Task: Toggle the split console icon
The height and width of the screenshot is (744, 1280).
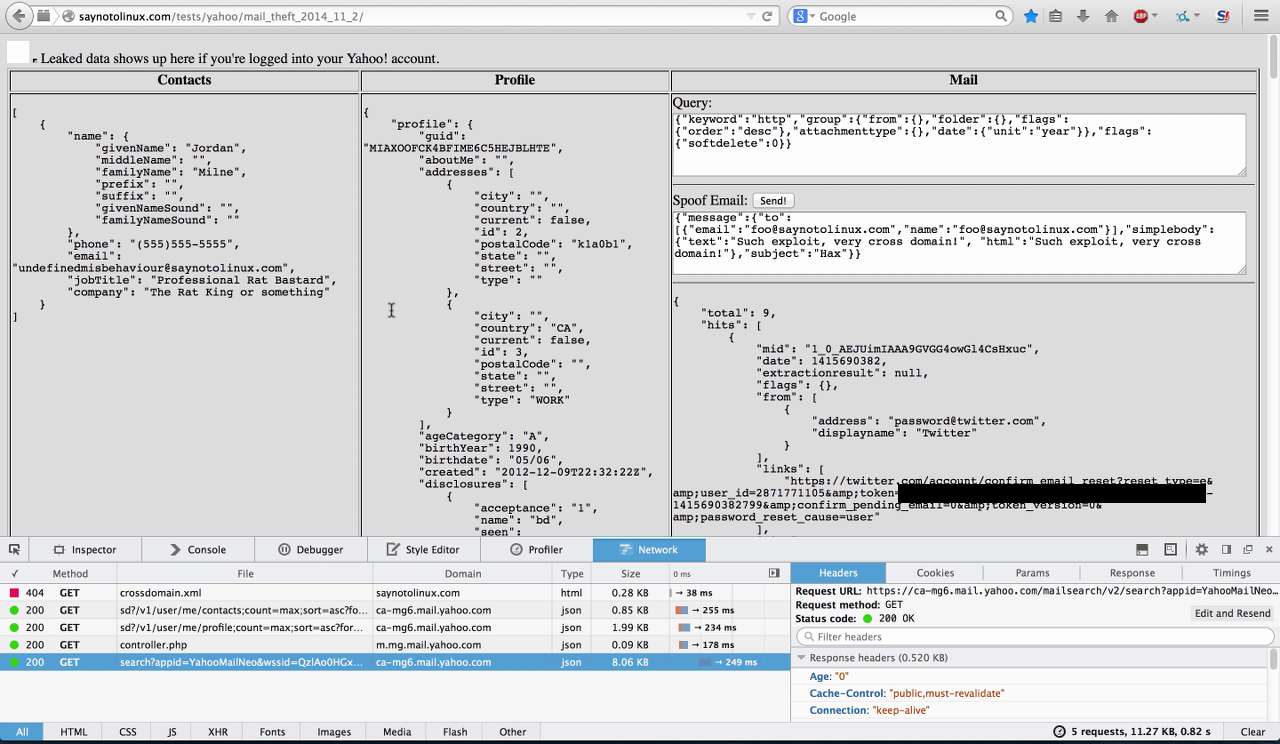Action: point(1142,549)
